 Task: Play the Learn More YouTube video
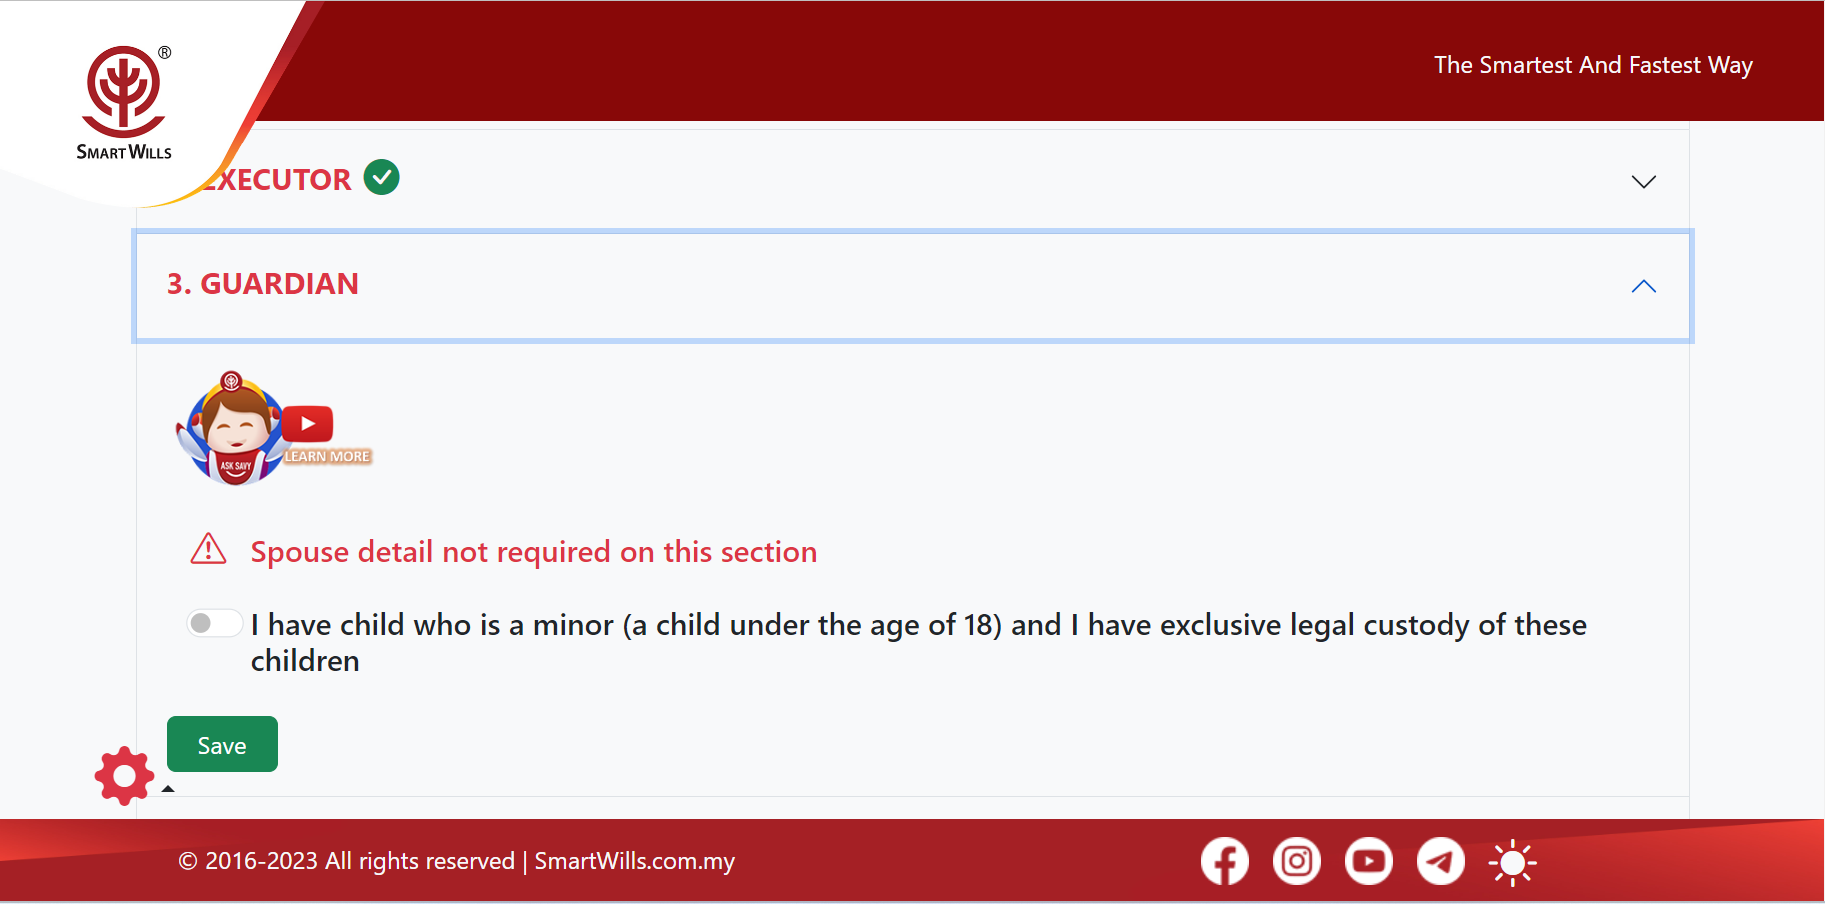click(x=308, y=424)
